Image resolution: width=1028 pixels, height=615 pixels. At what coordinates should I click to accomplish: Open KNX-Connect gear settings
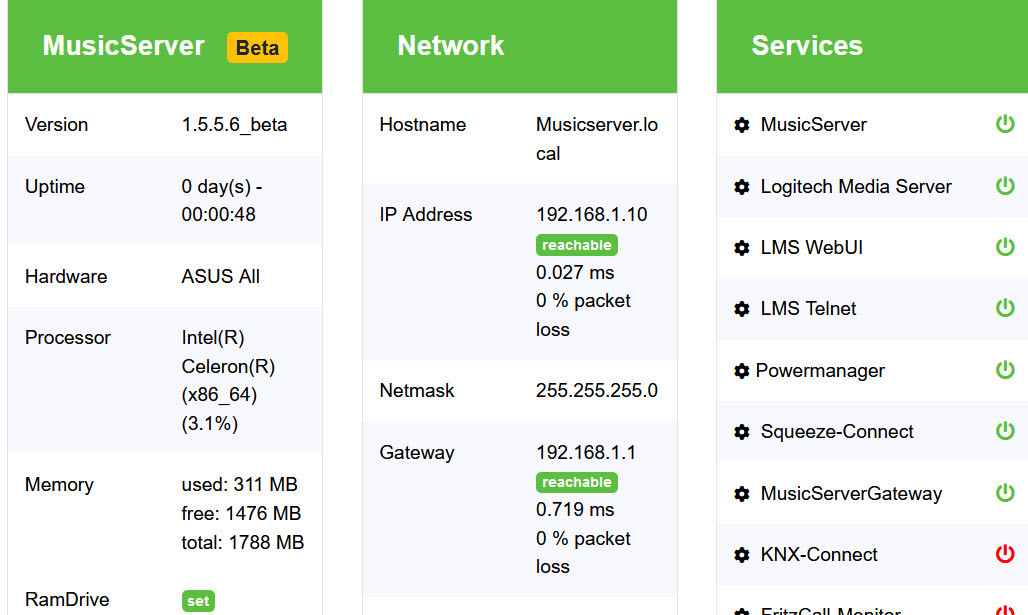pos(742,555)
